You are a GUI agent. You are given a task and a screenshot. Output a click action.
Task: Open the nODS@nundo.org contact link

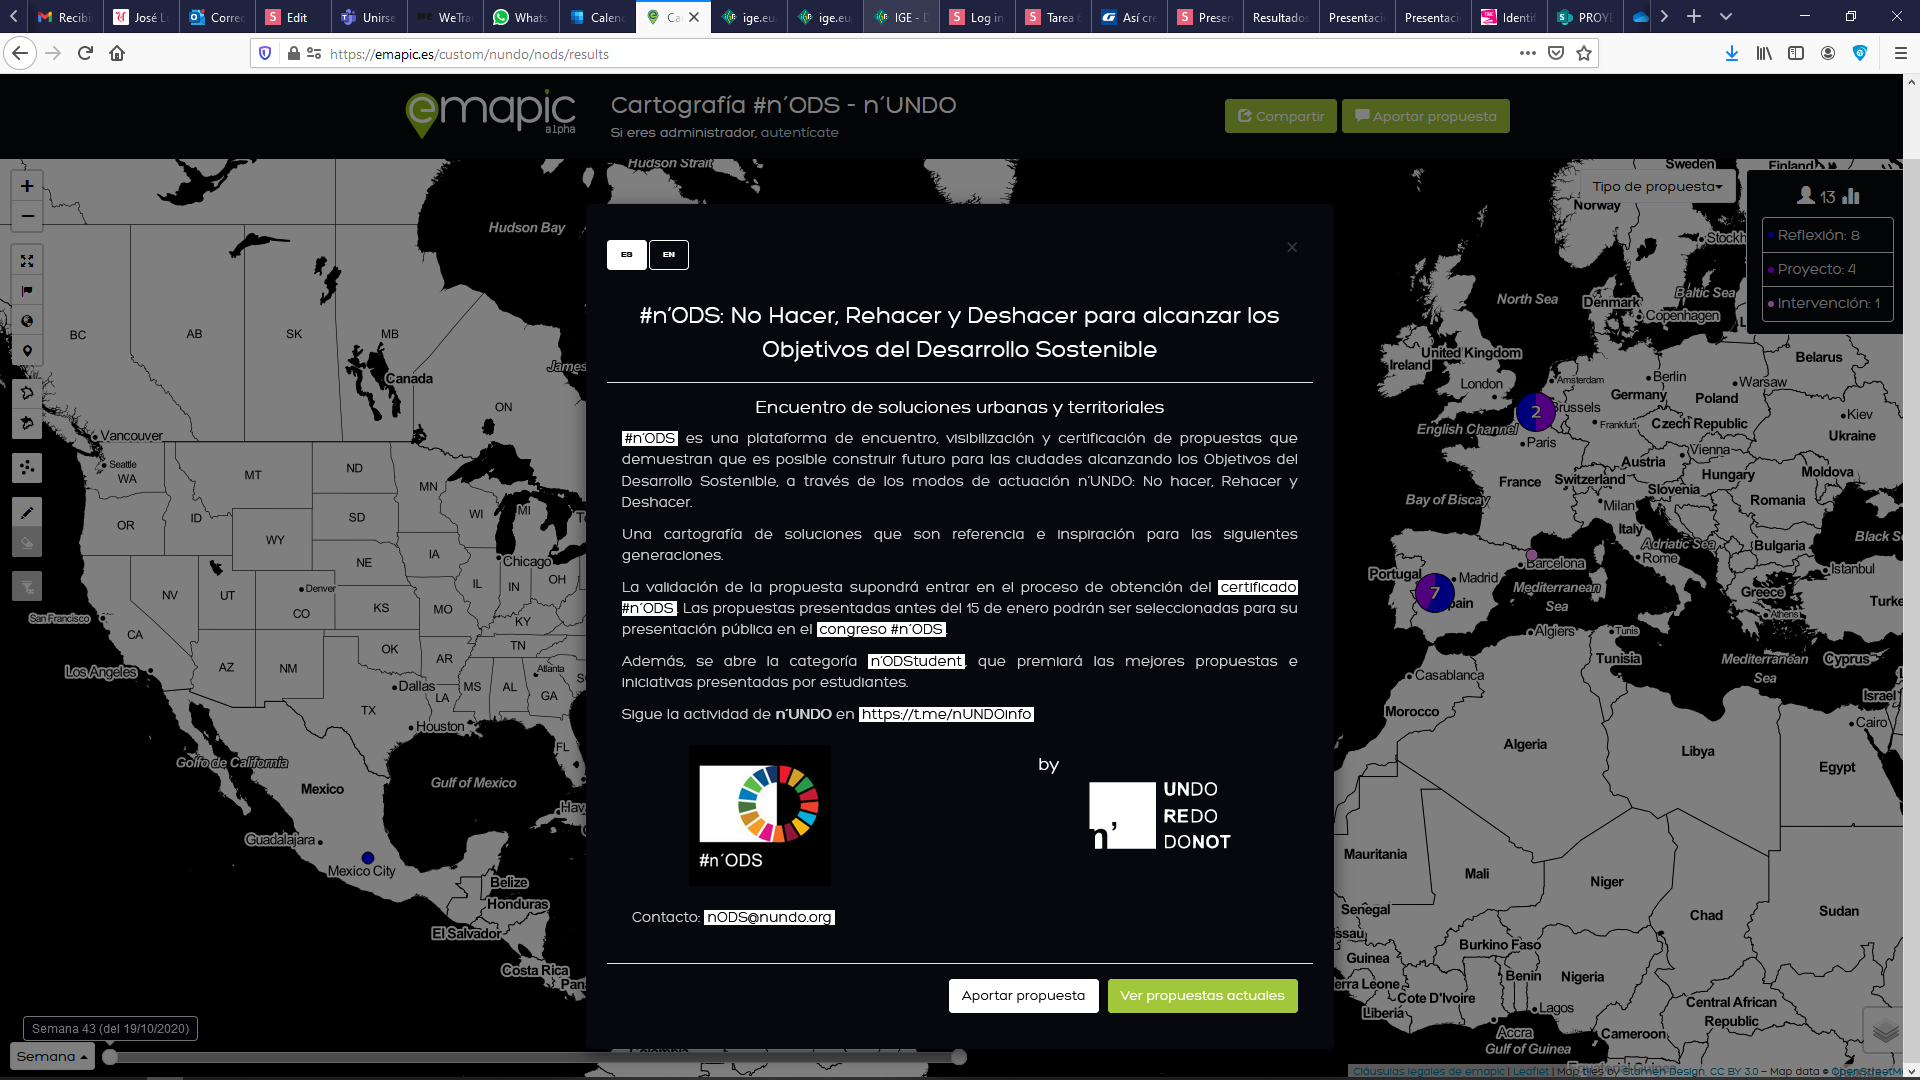[x=769, y=917]
